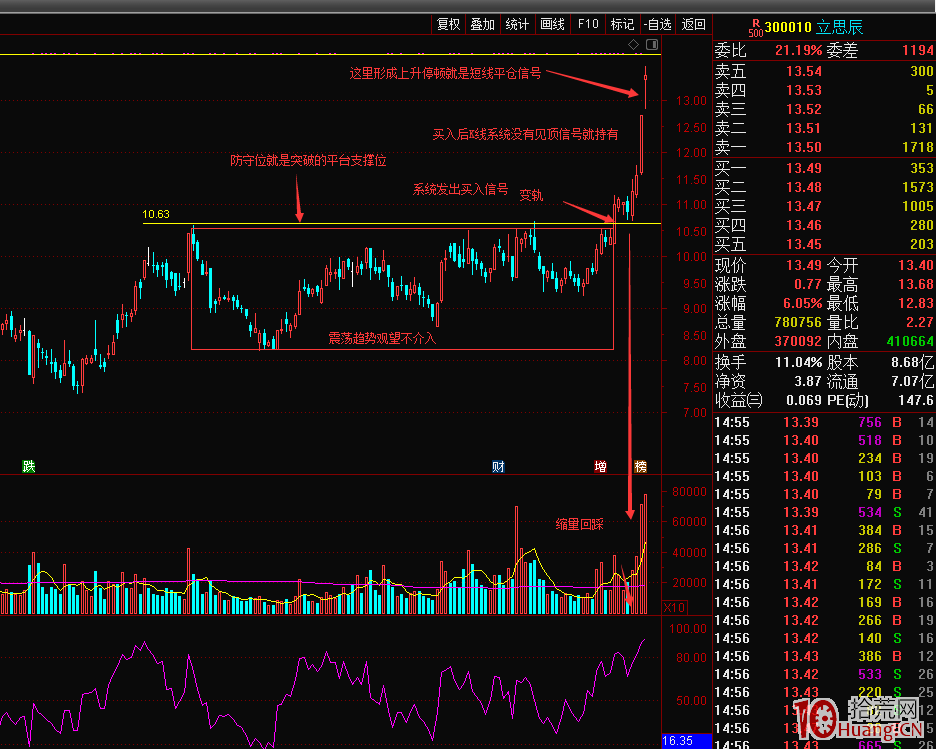Select tick trade with volume 756
This screenshot has height=749, width=936.
824,423
